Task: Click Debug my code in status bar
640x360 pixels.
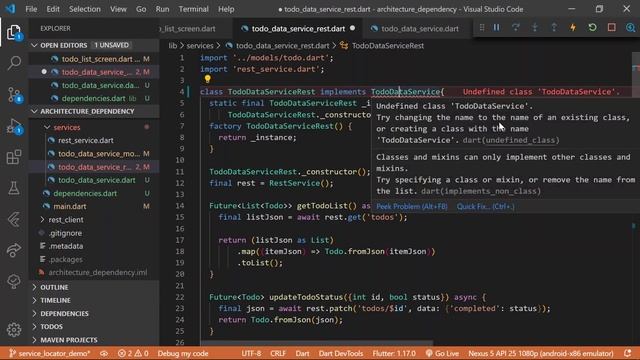Action: (183, 353)
